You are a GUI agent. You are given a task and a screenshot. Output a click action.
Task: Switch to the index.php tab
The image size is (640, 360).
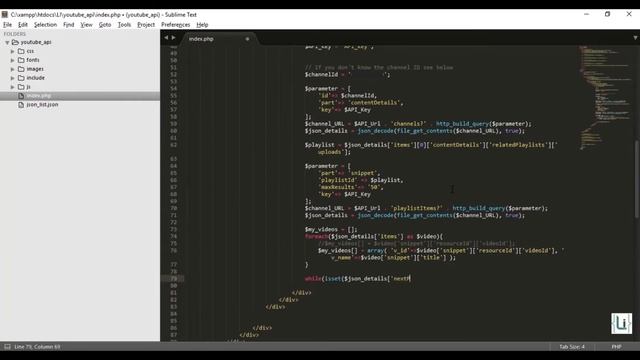(201, 39)
